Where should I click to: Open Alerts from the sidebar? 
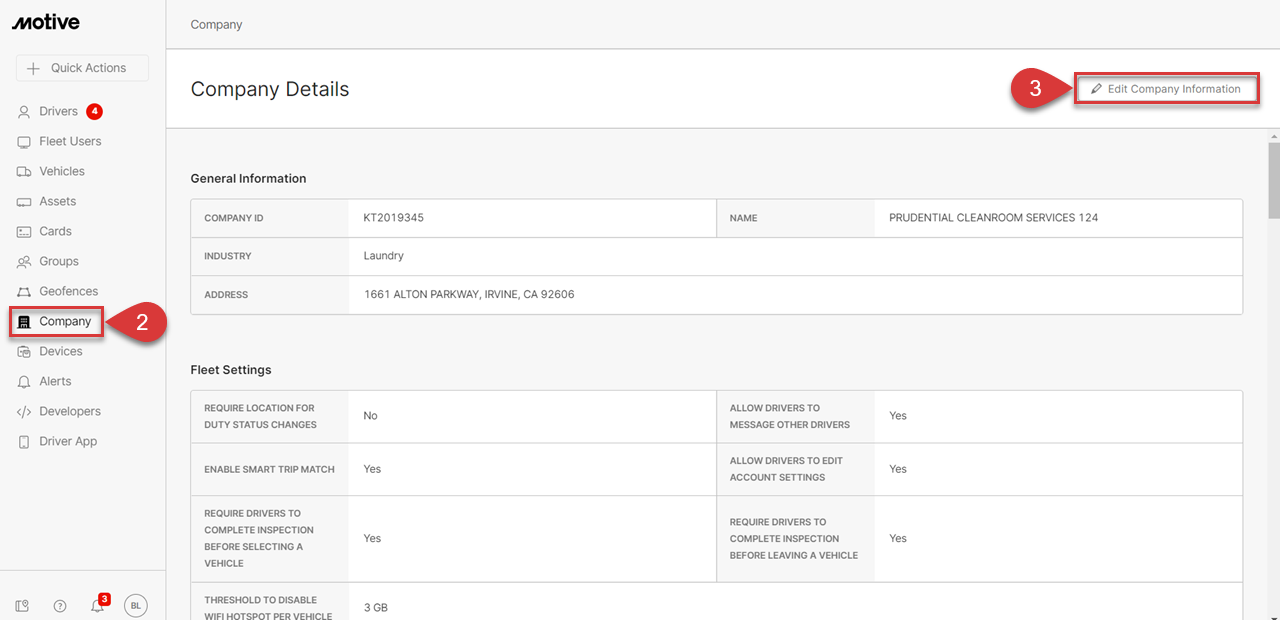(x=55, y=382)
